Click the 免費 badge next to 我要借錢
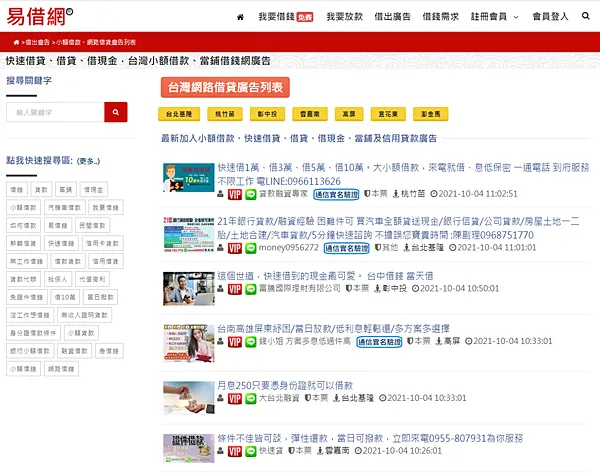600x473 pixels. pos(305,17)
